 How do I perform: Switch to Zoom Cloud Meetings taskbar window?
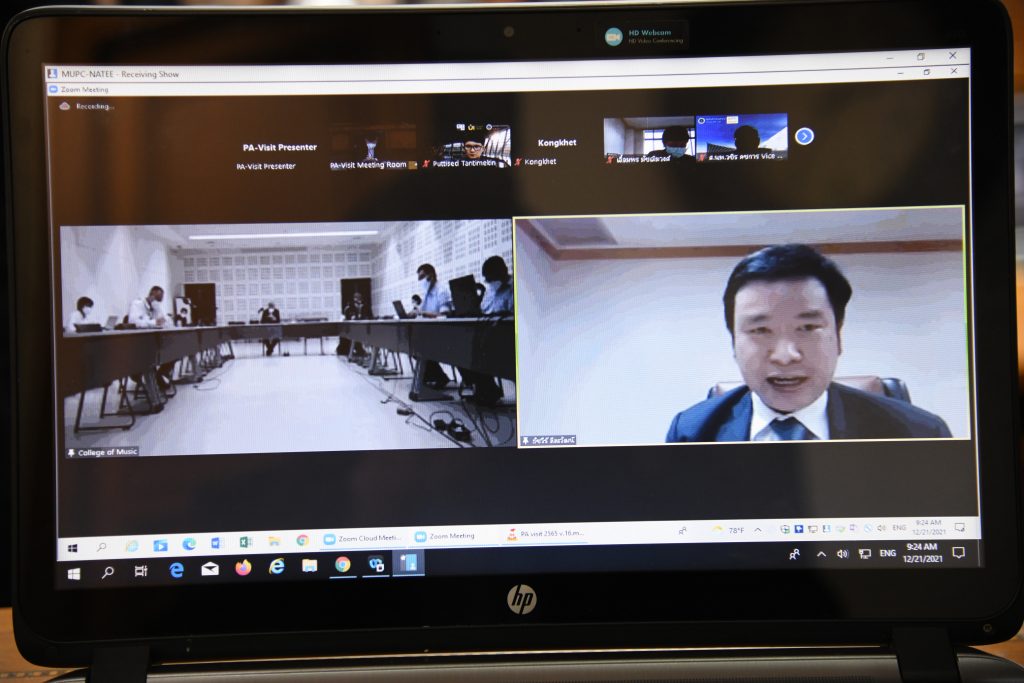362,537
